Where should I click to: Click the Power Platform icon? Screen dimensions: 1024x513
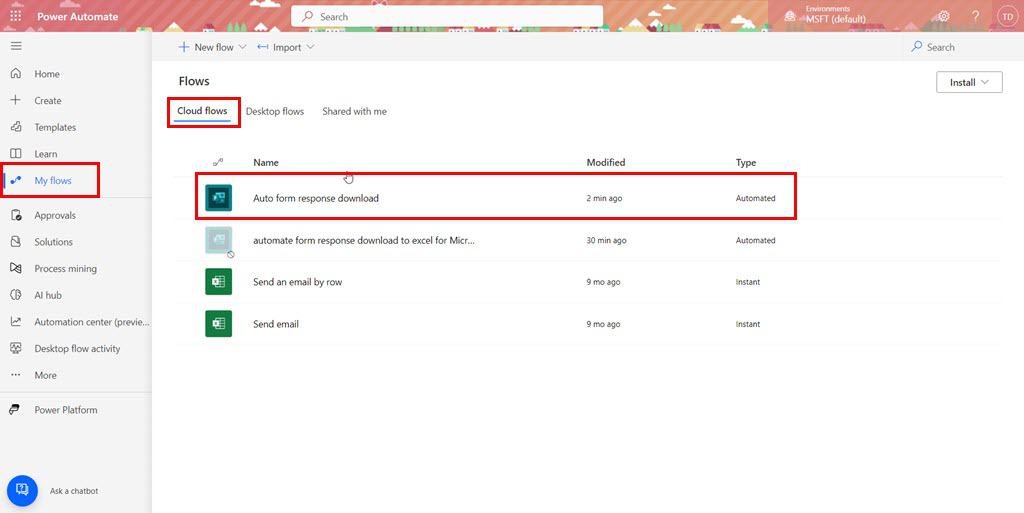14,409
